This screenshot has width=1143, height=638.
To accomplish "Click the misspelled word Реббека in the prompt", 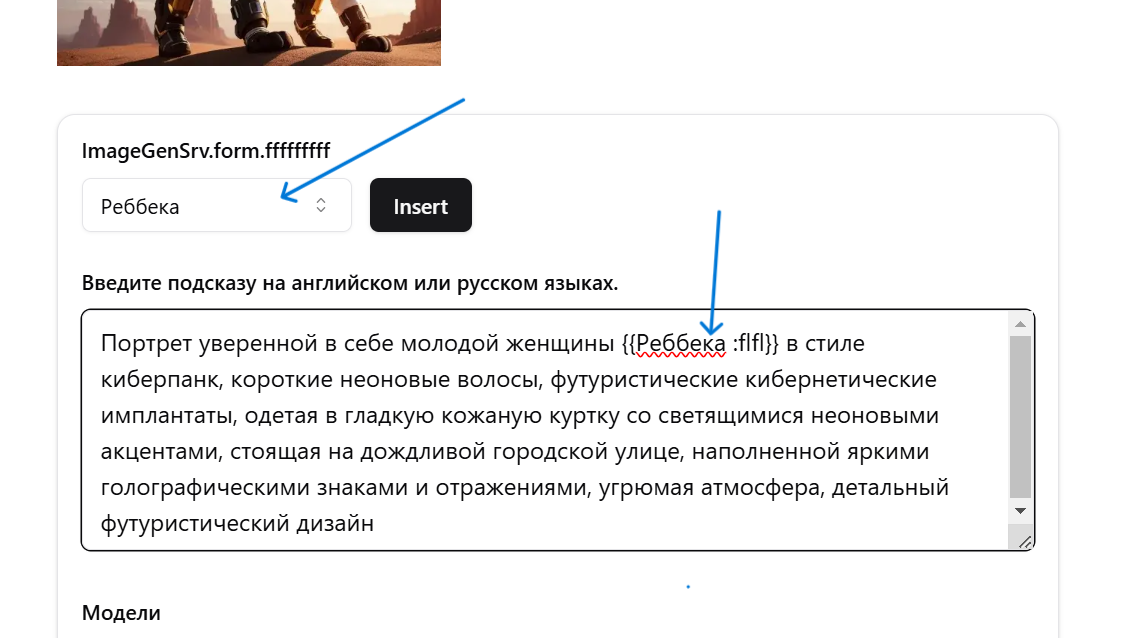I will [681, 343].
